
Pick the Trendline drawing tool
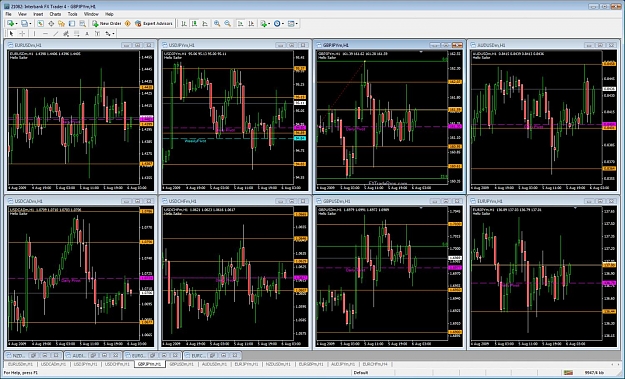[x=55, y=33]
